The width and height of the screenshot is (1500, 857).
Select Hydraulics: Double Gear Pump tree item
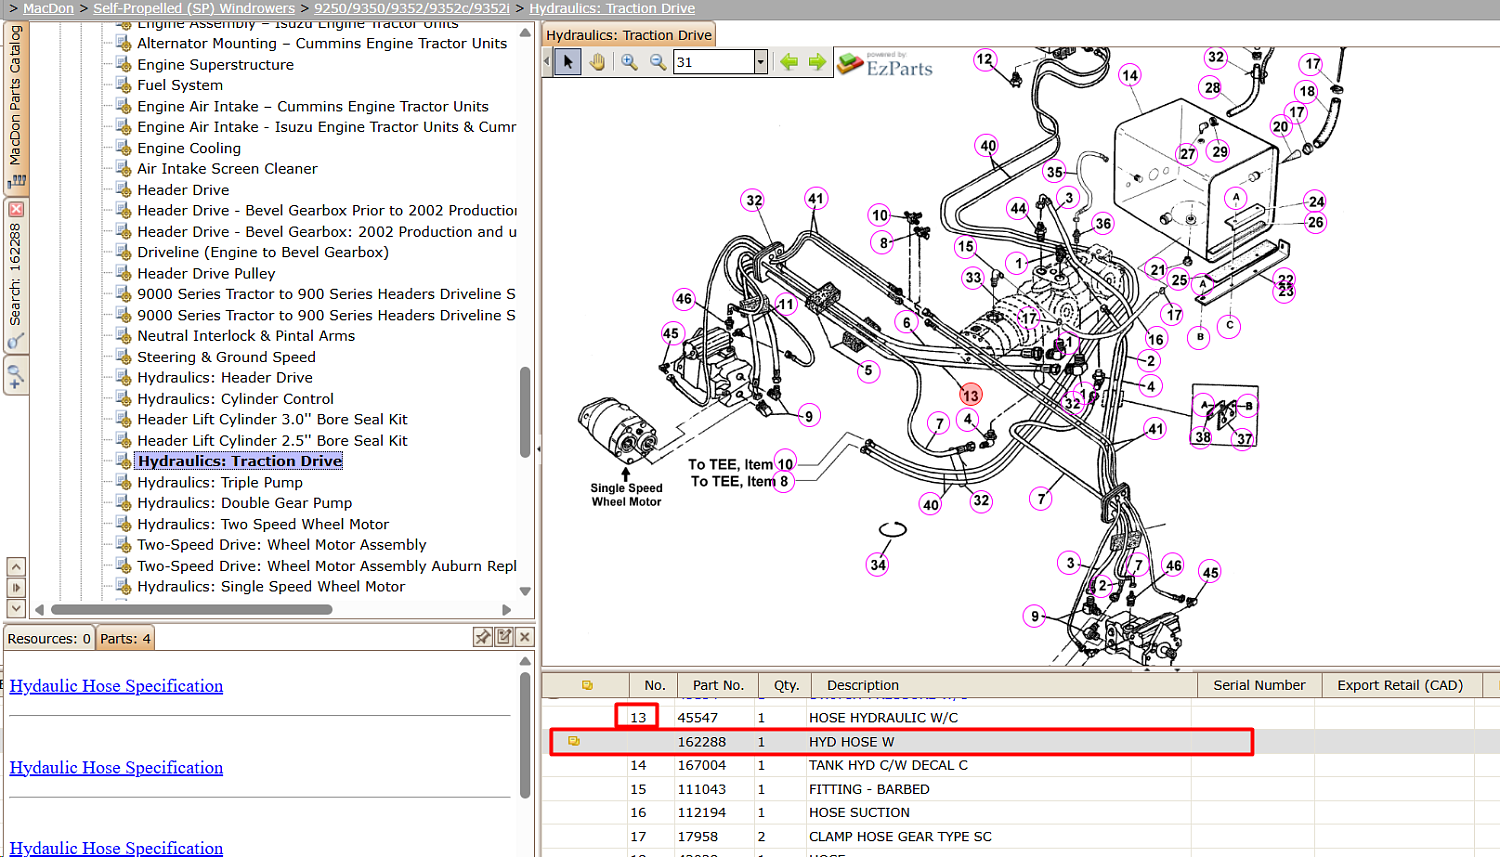click(245, 503)
